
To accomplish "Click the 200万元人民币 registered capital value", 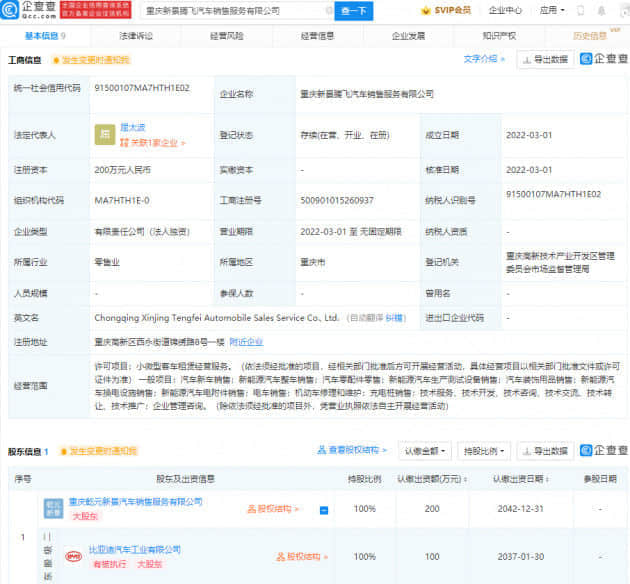I will coord(123,170).
